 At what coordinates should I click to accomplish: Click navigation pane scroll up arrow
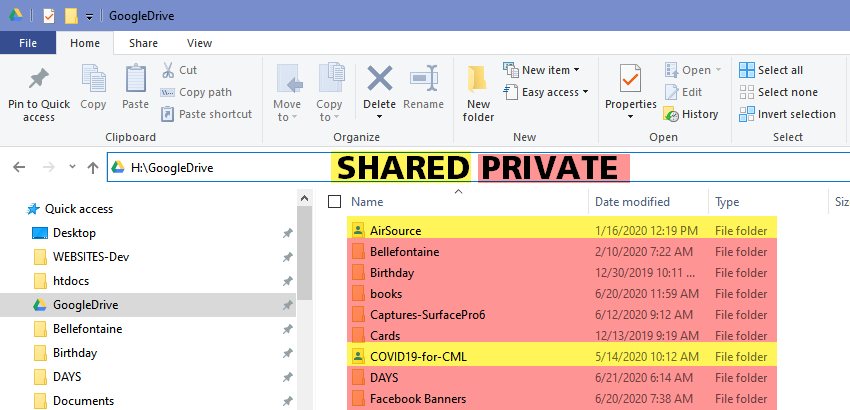click(x=304, y=198)
